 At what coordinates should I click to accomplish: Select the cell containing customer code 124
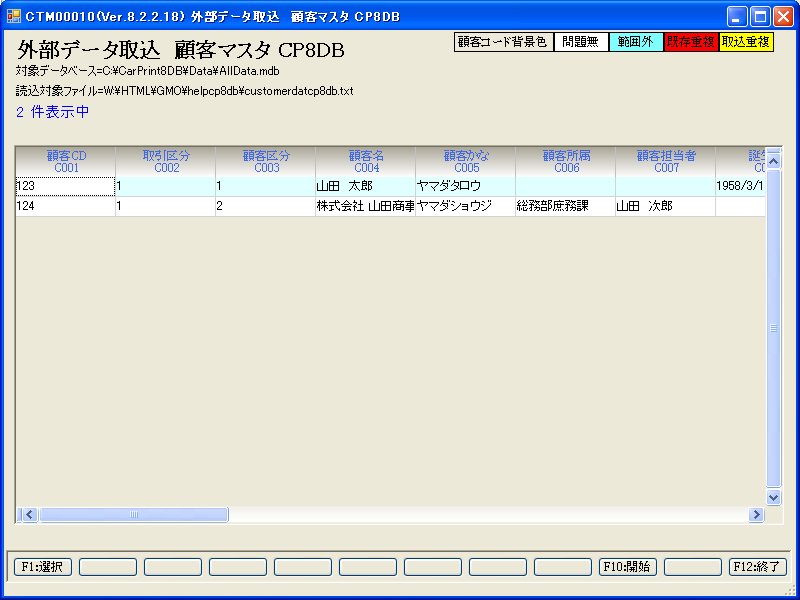click(x=65, y=206)
